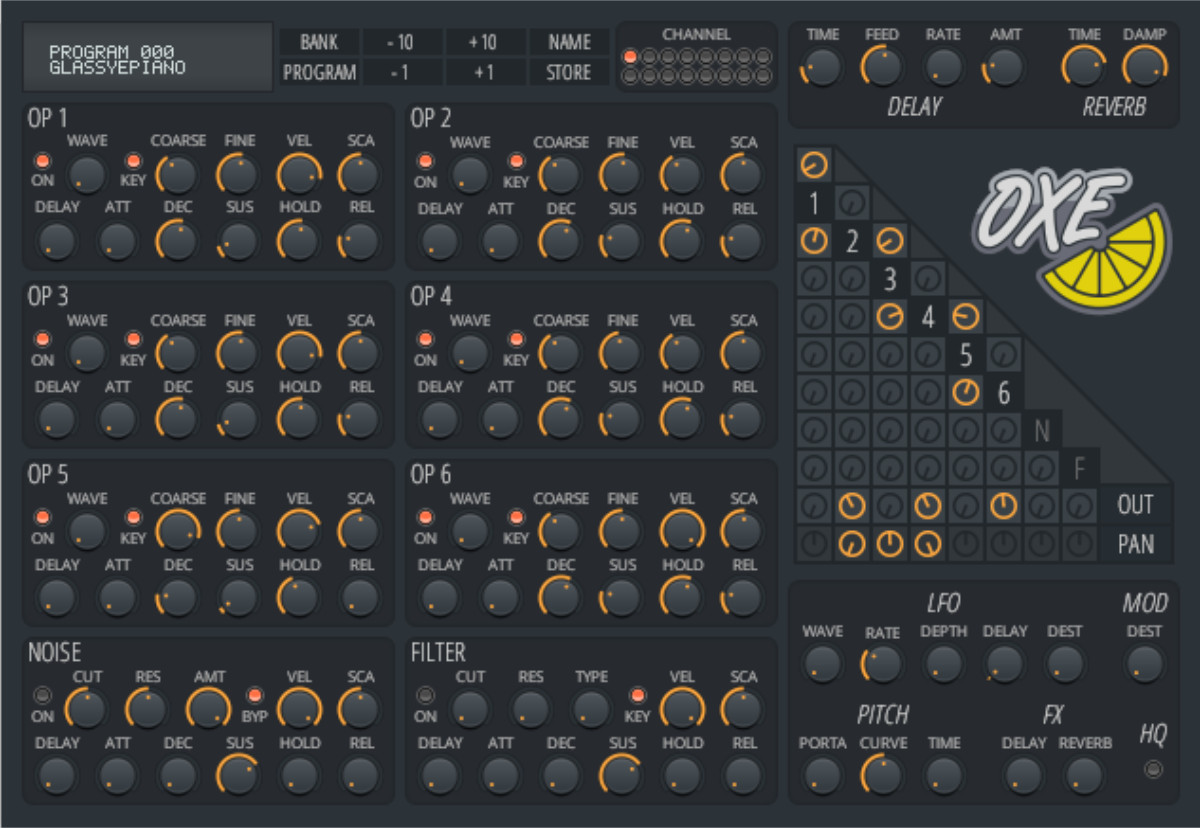The image size is (1200, 828).
Task: Adjust FILTER SUS knob
Action: [622, 775]
